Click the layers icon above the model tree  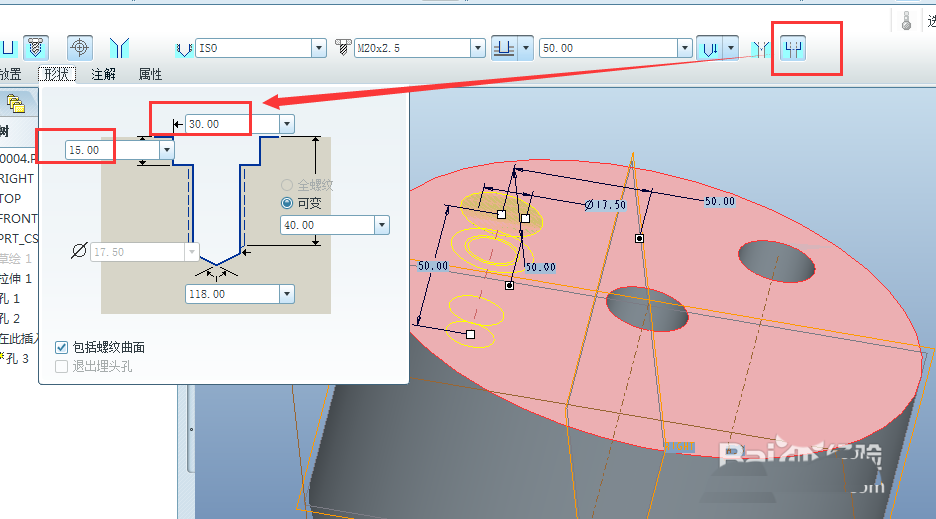click(x=16, y=104)
